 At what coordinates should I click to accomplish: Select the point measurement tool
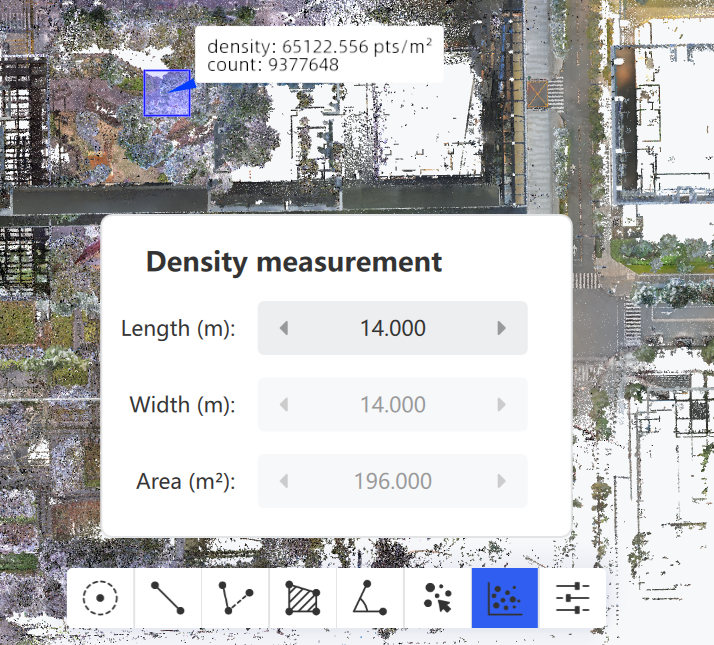(100, 598)
